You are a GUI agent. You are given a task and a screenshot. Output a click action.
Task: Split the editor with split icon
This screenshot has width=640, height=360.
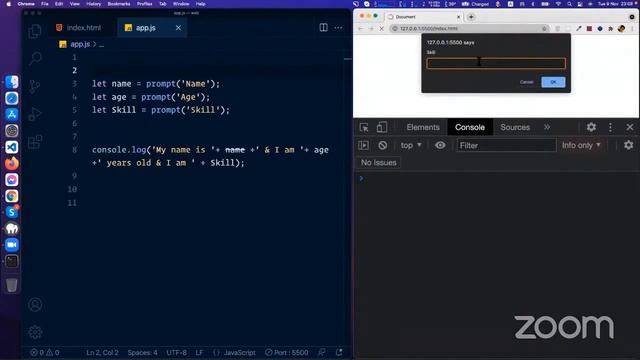click(x=323, y=27)
